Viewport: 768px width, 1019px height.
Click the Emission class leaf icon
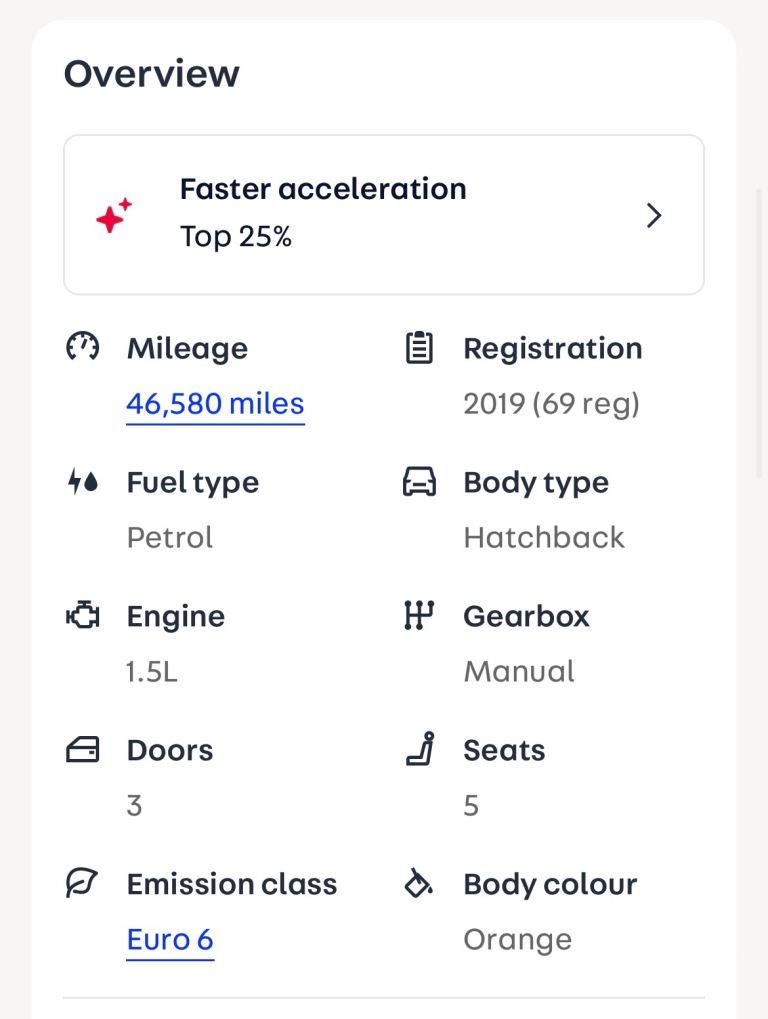coord(82,883)
